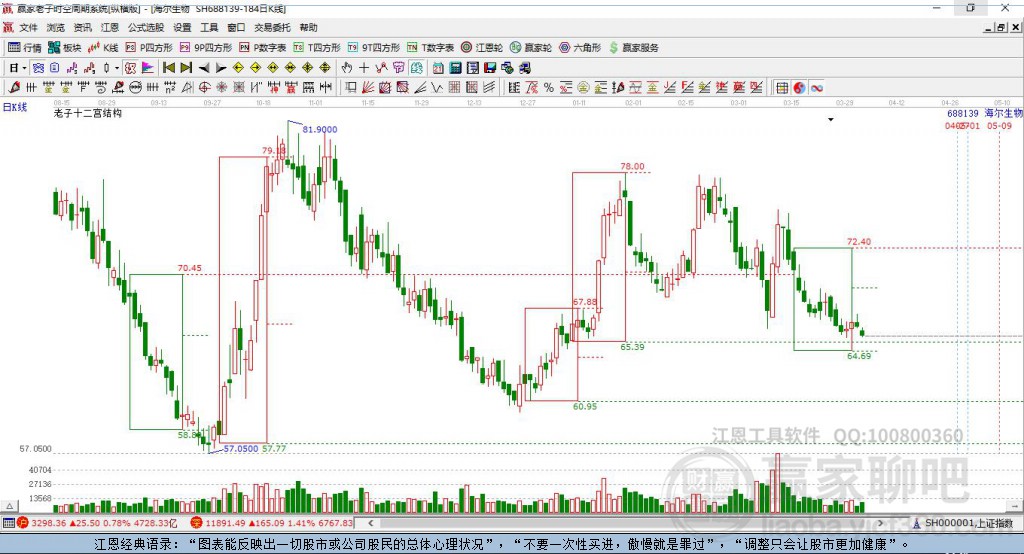Open the calendar icon tool
1024x554 pixels.
click(438, 68)
